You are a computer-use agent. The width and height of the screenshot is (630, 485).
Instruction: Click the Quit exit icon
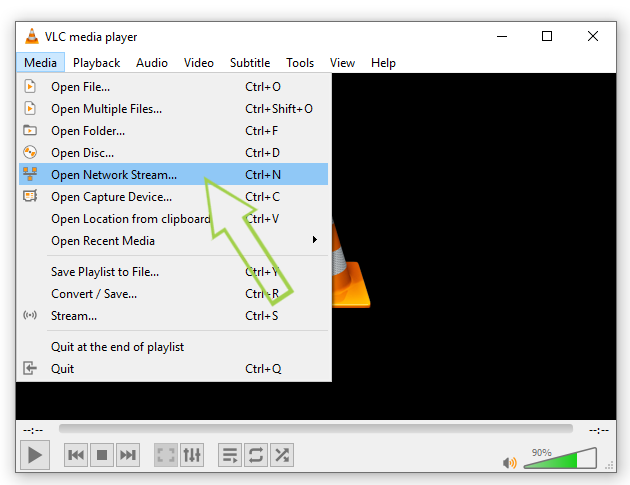click(x=30, y=368)
